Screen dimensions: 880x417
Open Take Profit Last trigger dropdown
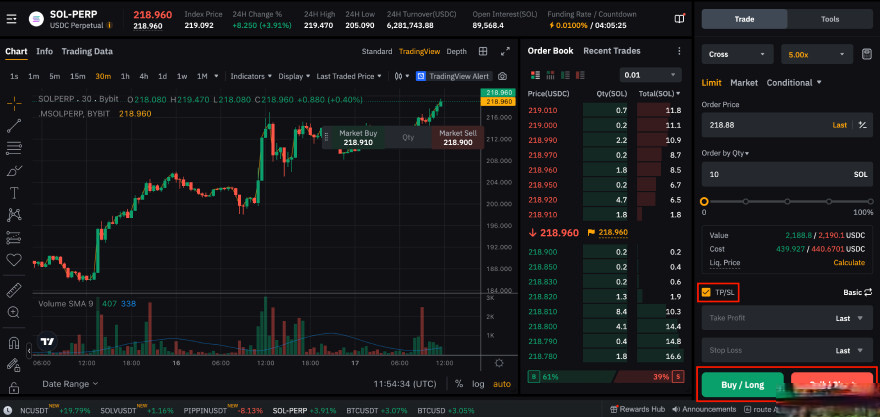pyautogui.click(x=849, y=318)
